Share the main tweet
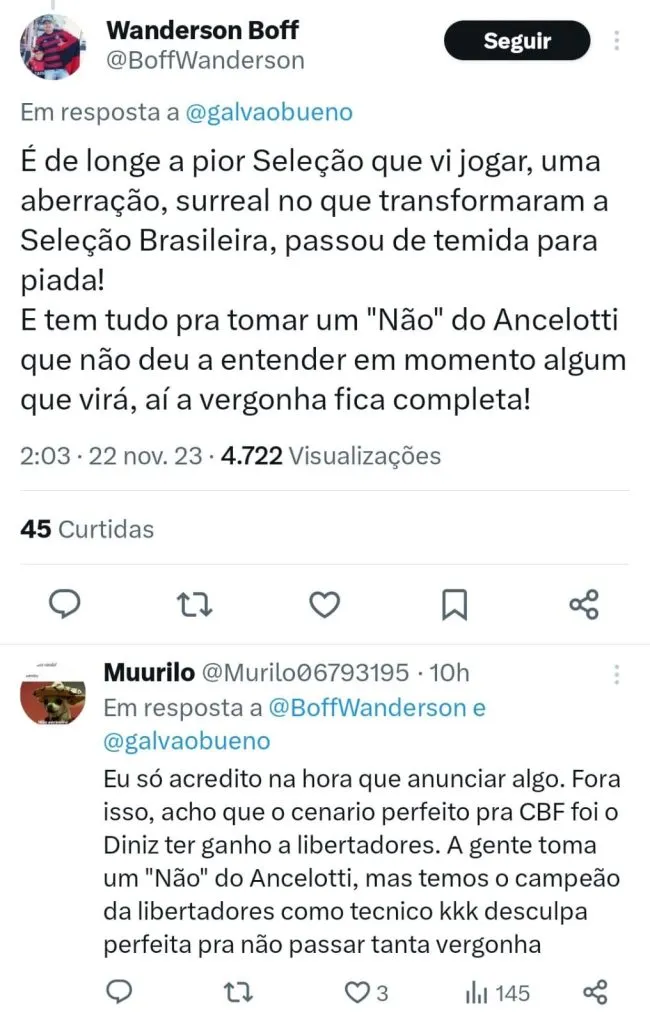The image size is (650, 1024). tap(584, 604)
